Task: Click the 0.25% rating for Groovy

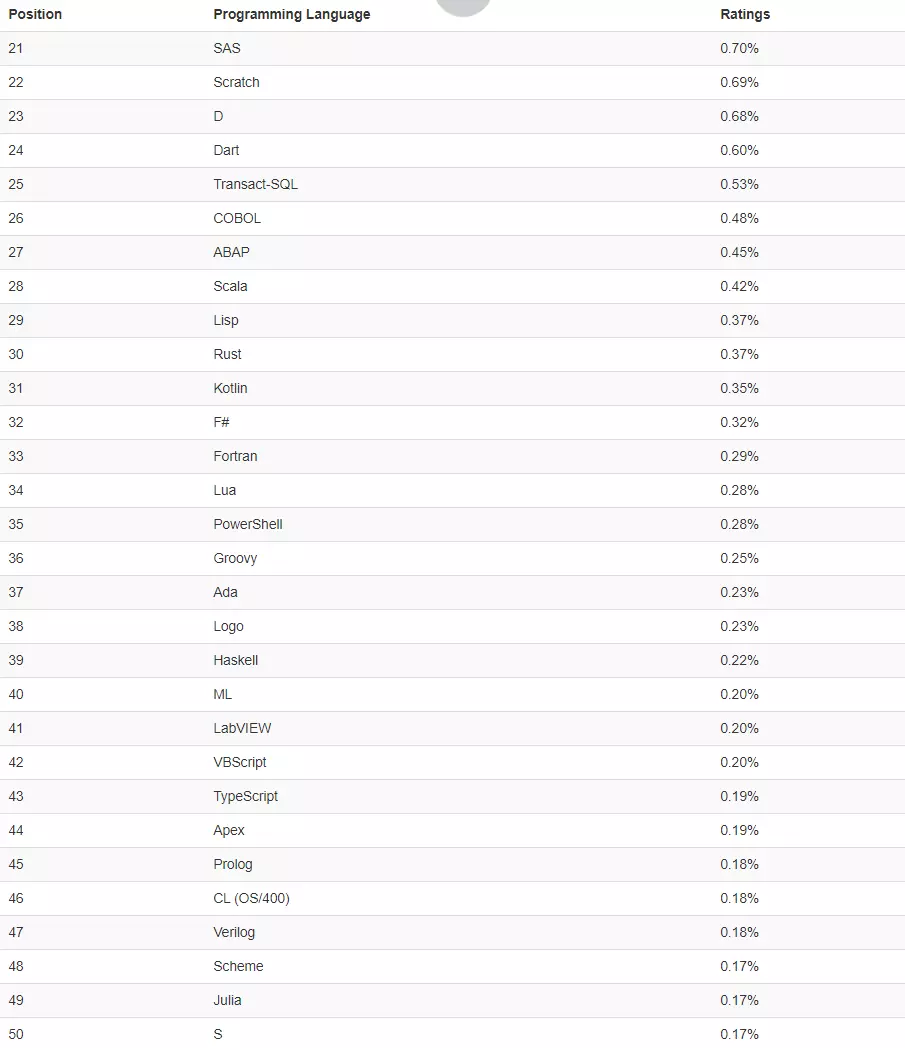Action: (x=739, y=558)
